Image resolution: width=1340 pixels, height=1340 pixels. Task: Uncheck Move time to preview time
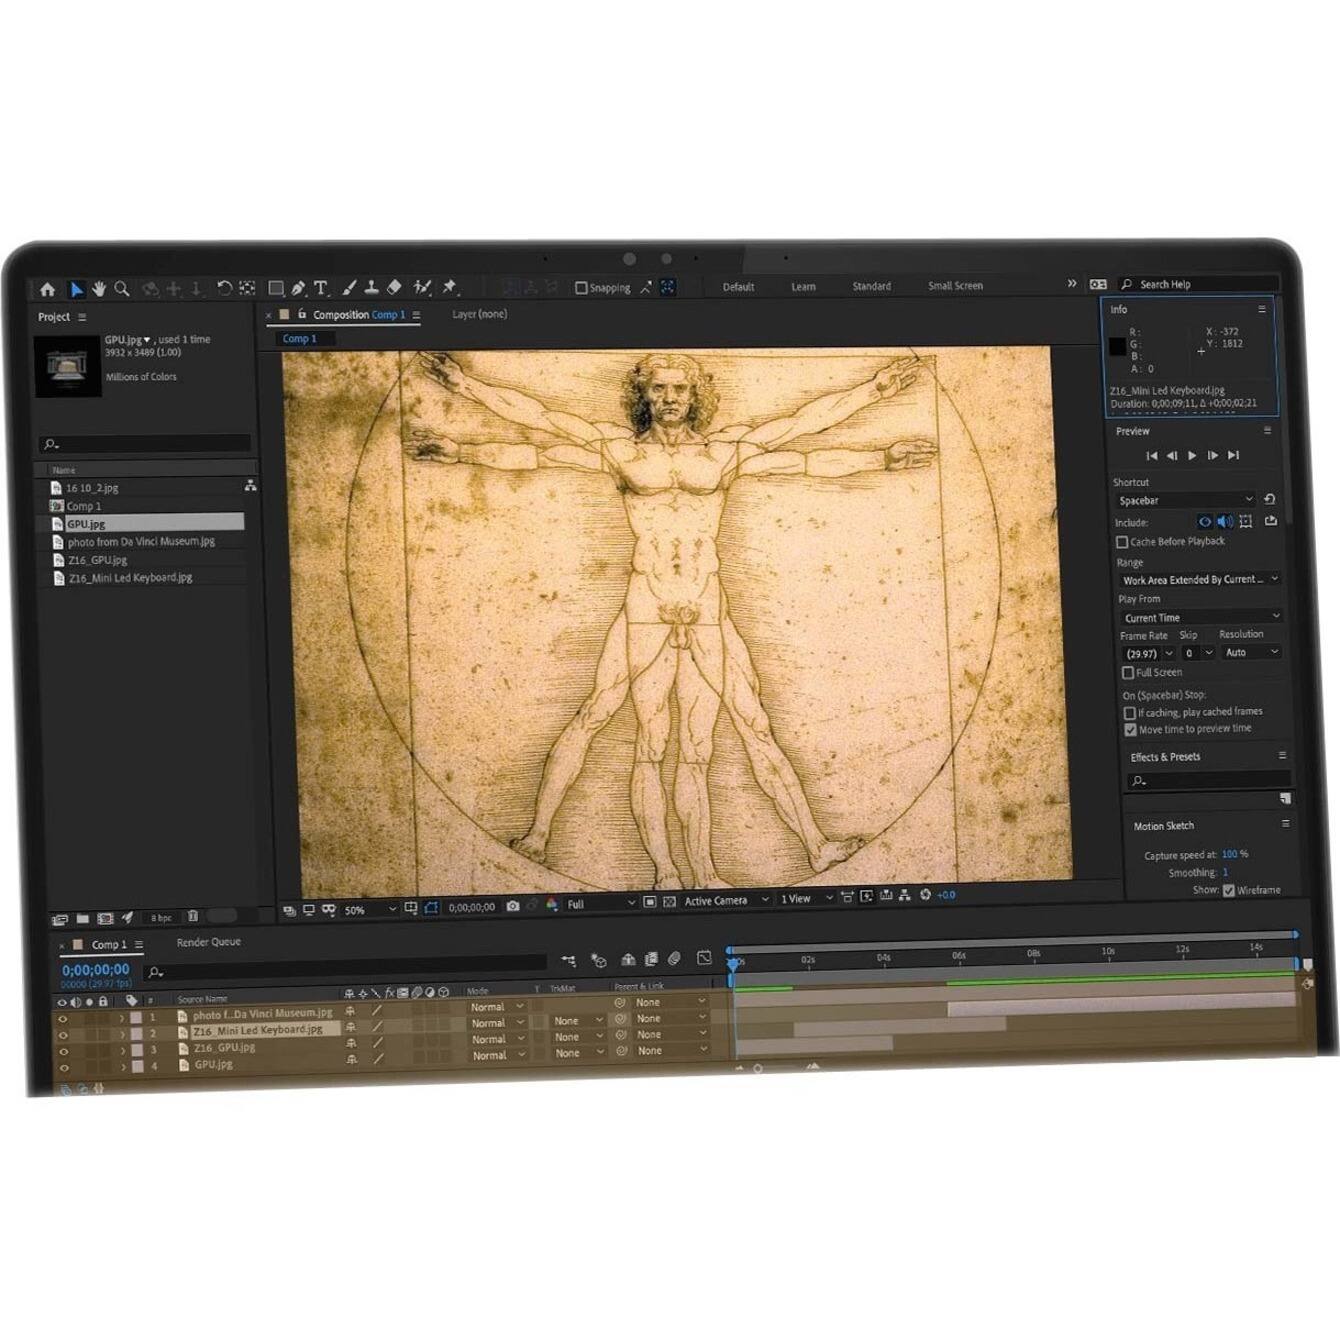(1130, 730)
